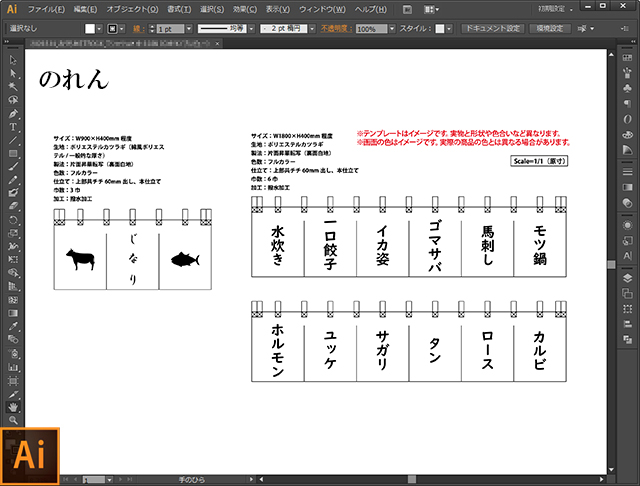Select the Selection (black arrow) tool
This screenshot has width=640, height=486.
(13, 60)
